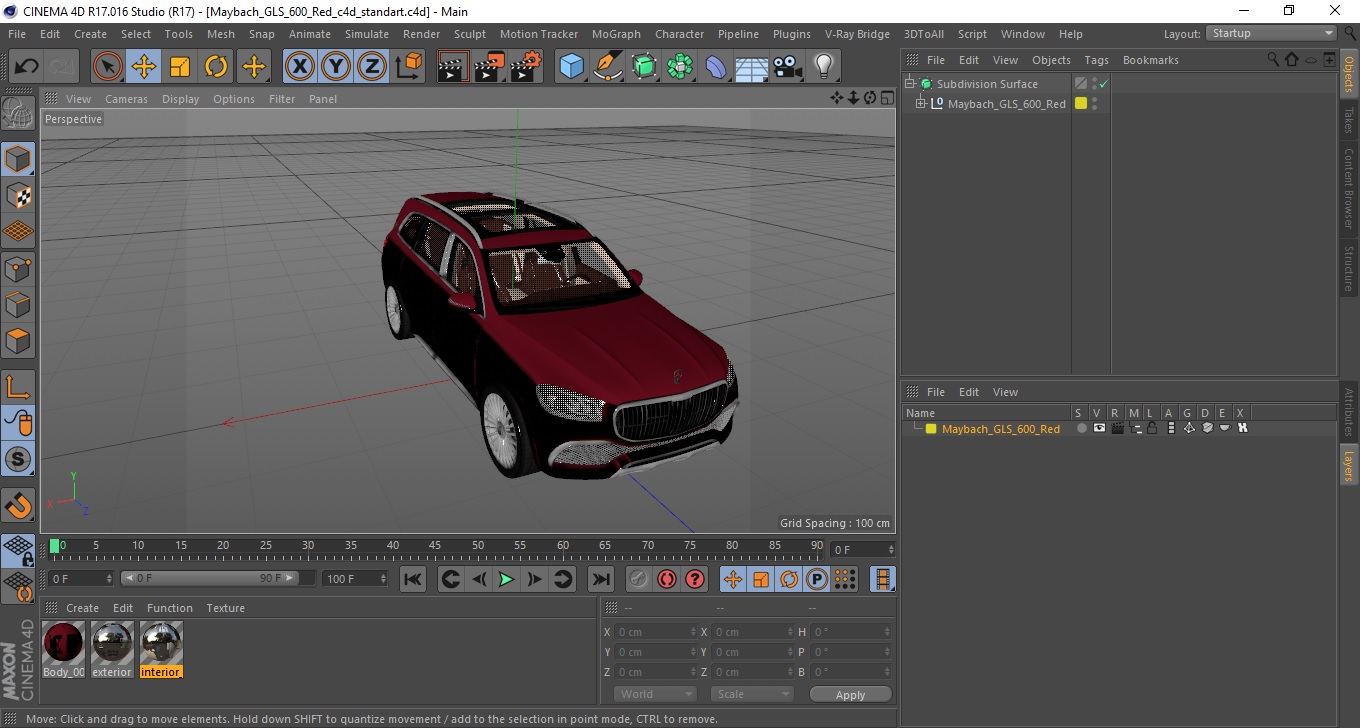Open the Scale mode dropdown
Viewport: 1360px width, 728px height.
(x=752, y=694)
